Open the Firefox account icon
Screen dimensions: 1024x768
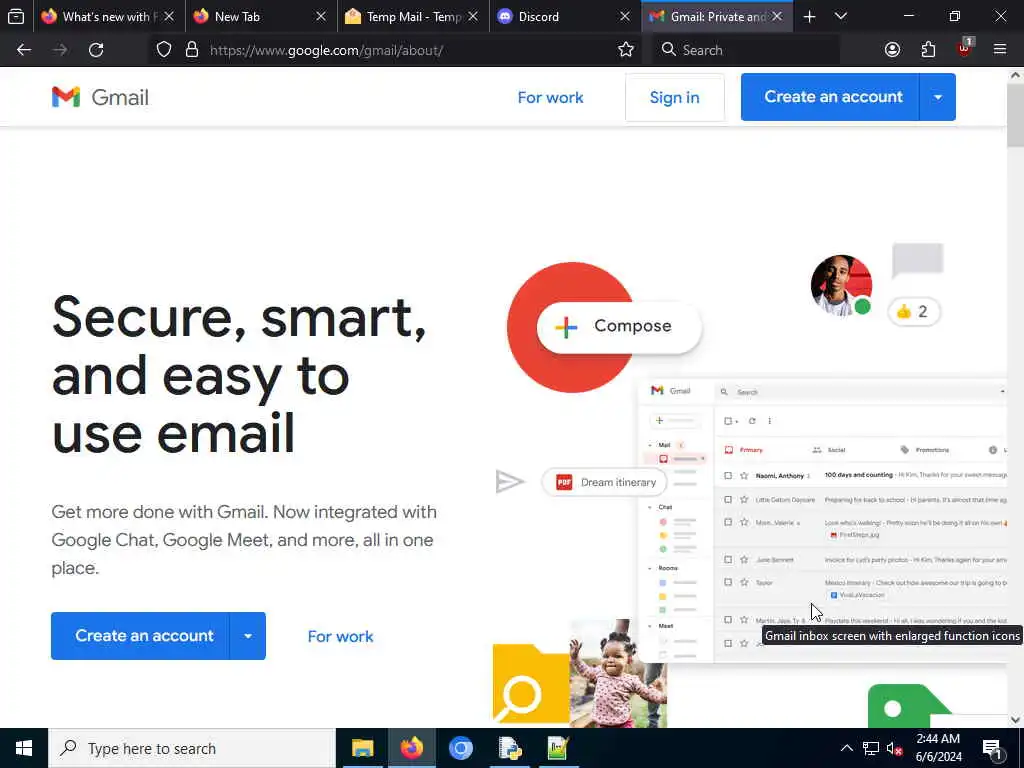click(892, 50)
